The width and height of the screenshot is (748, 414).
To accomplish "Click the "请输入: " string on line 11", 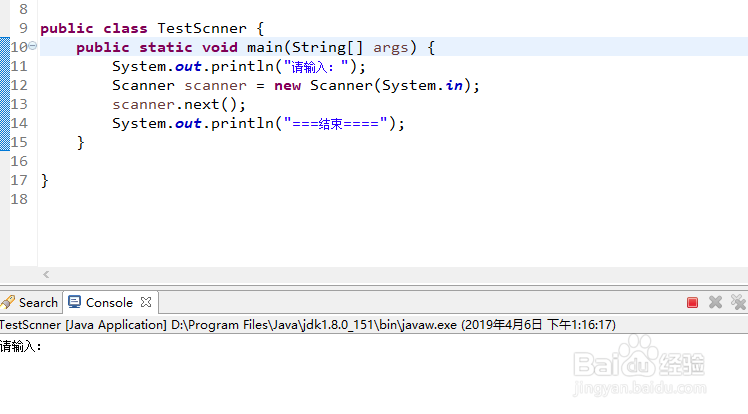I will click(316, 66).
